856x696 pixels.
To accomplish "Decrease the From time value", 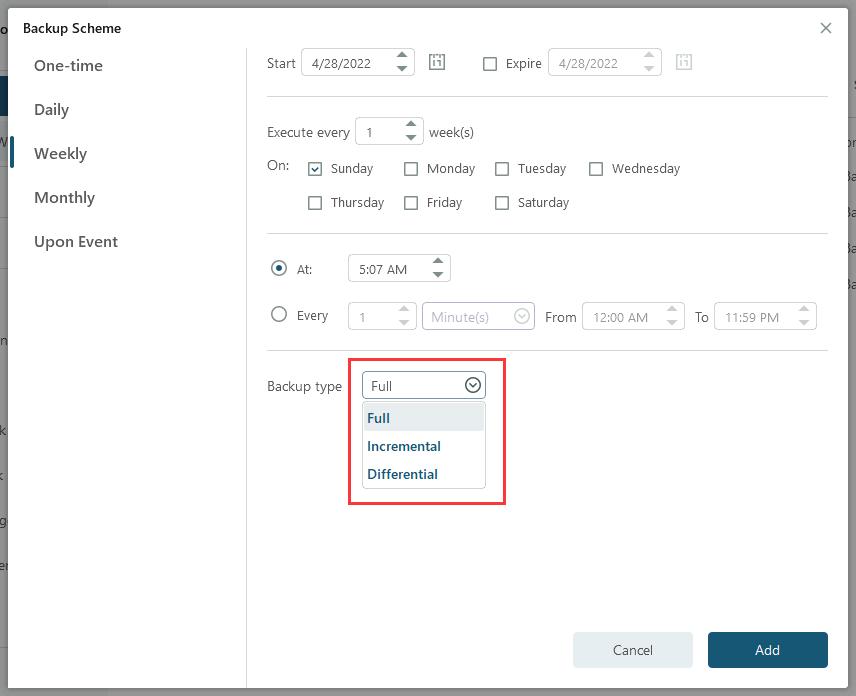I will click(x=672, y=323).
